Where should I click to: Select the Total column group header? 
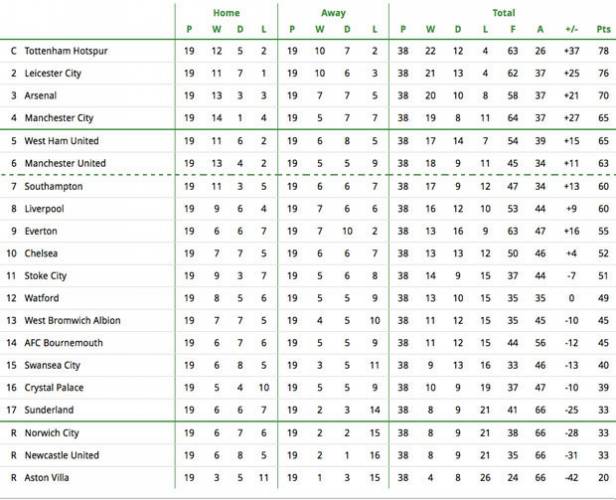[x=504, y=13]
